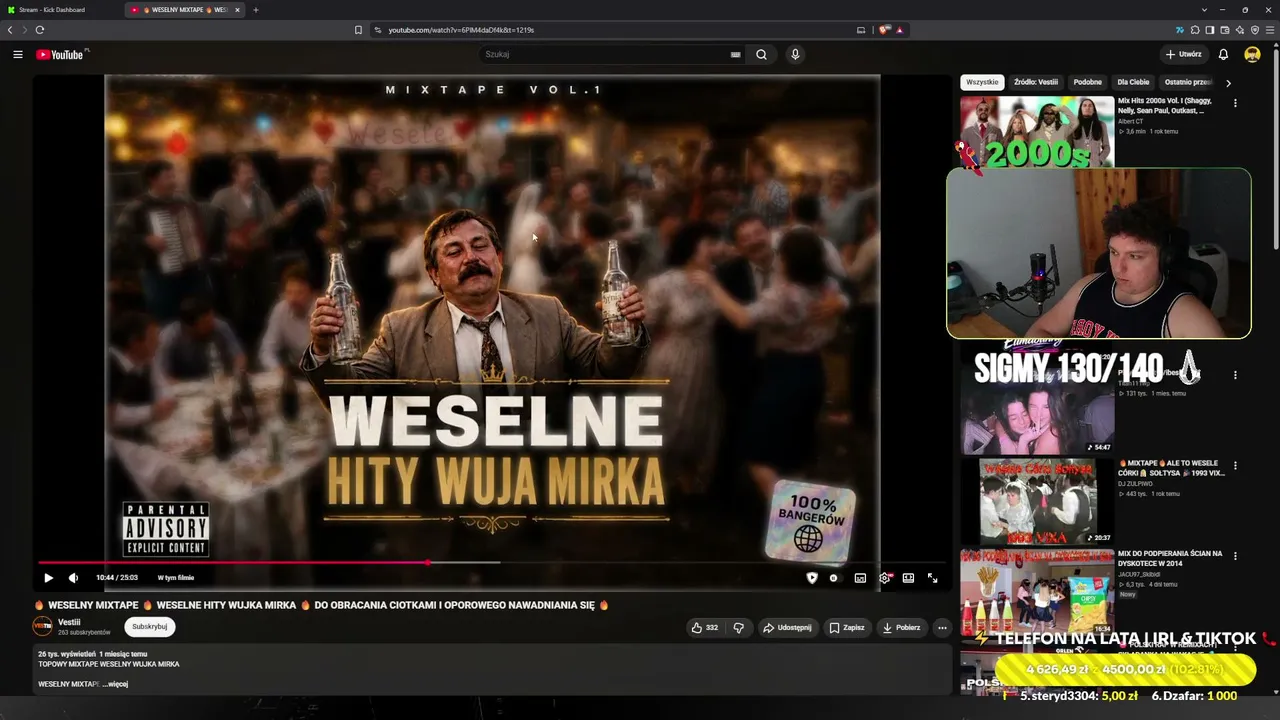This screenshot has width=1280, height=720.
Task: Click the search magnifier button
Action: [x=761, y=54]
